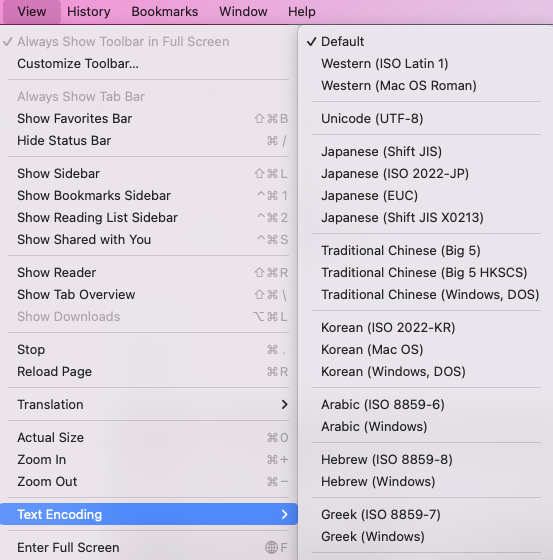Click the Help menu
The height and width of the screenshot is (560, 553).
(x=302, y=12)
